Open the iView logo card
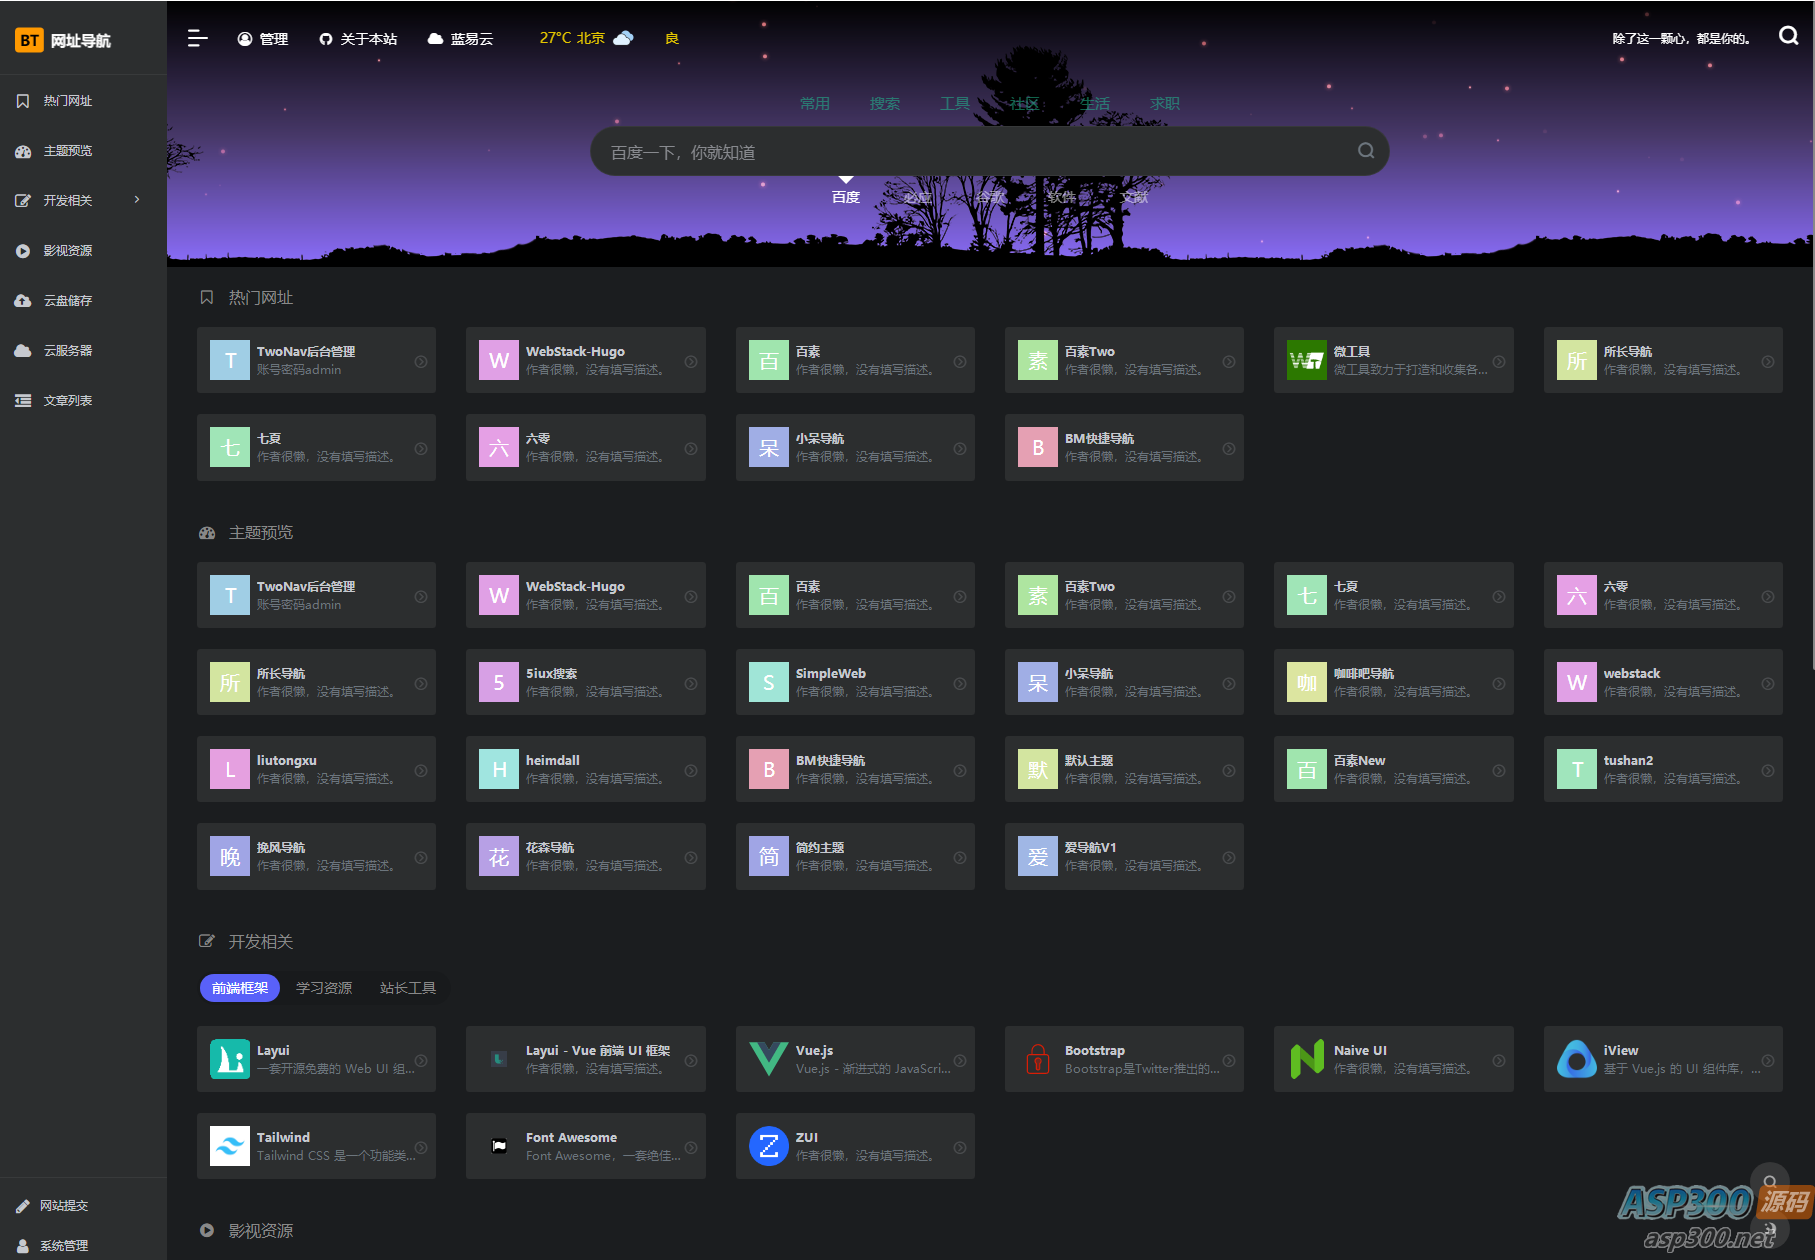Image resolution: width=1815 pixels, height=1260 pixels. [1577, 1059]
